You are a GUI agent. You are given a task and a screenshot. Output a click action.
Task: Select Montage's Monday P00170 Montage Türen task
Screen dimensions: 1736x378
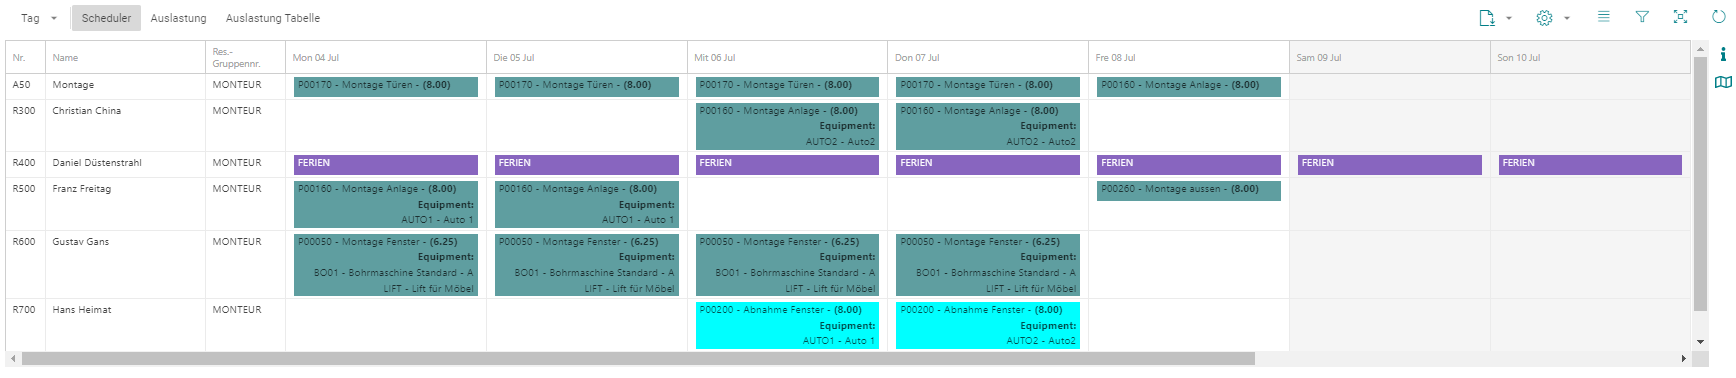pos(386,86)
